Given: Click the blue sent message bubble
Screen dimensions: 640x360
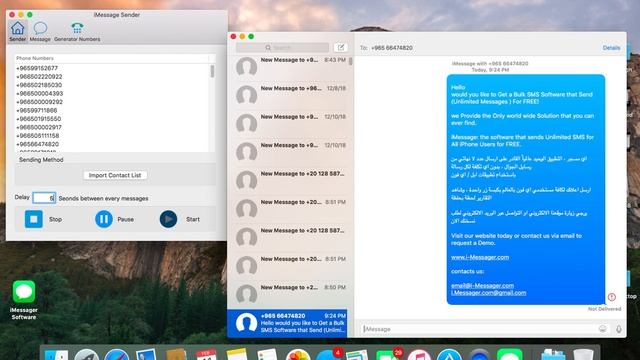Looking at the screenshot, I should point(526,189).
